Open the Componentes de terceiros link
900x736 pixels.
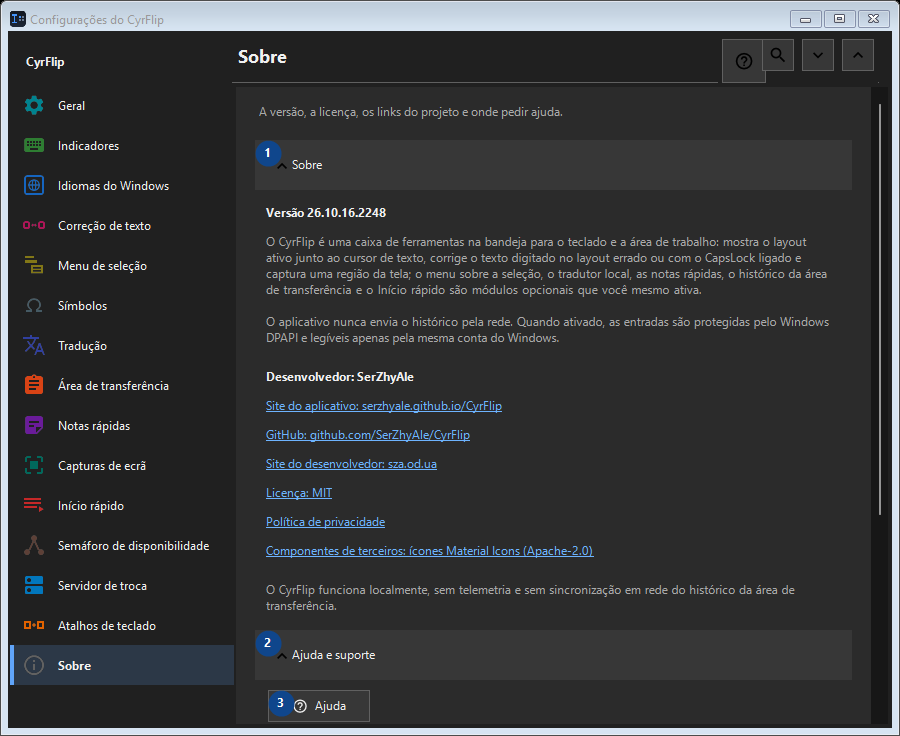coord(429,551)
